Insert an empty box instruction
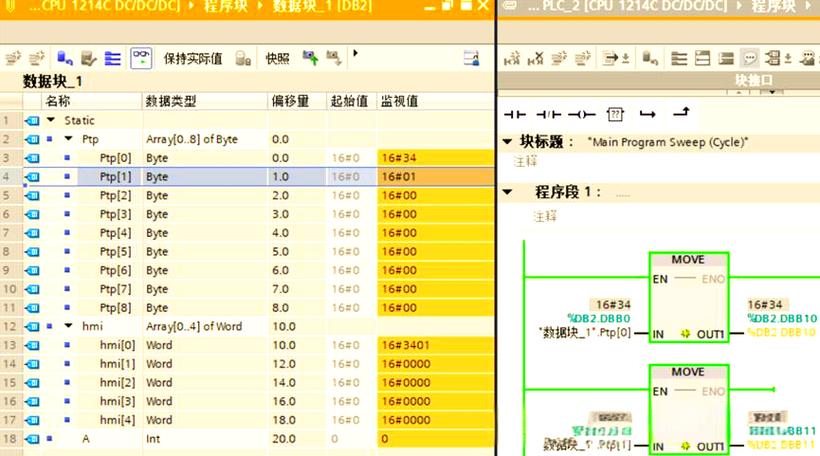 click(615, 114)
